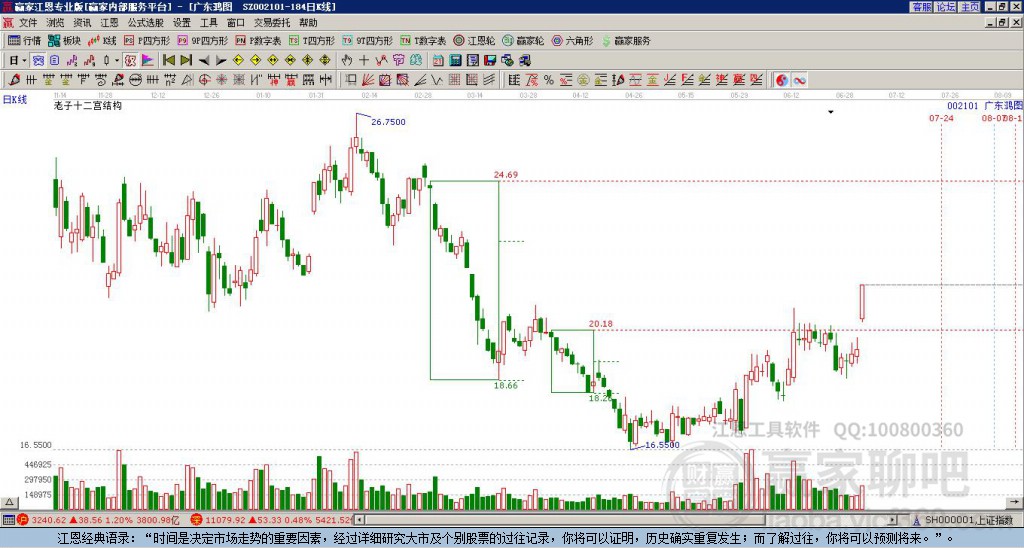Expand the 日 period dropdown

pyautogui.click(x=24, y=60)
